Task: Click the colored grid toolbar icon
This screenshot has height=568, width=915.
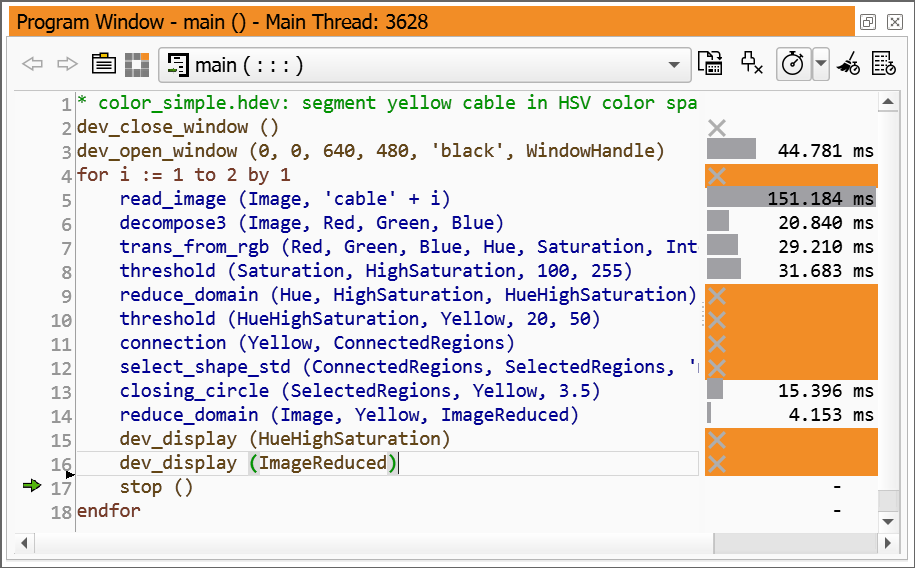Action: (x=137, y=65)
